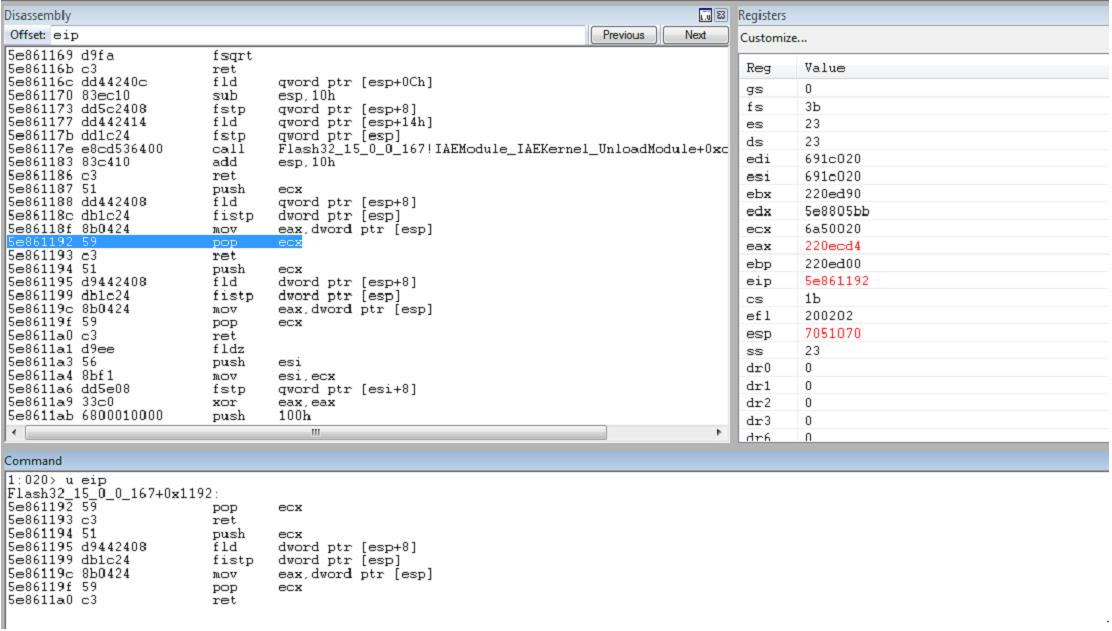Select the esp register value 7051070
The width and height of the screenshot is (1112, 631).
[x=833, y=333]
